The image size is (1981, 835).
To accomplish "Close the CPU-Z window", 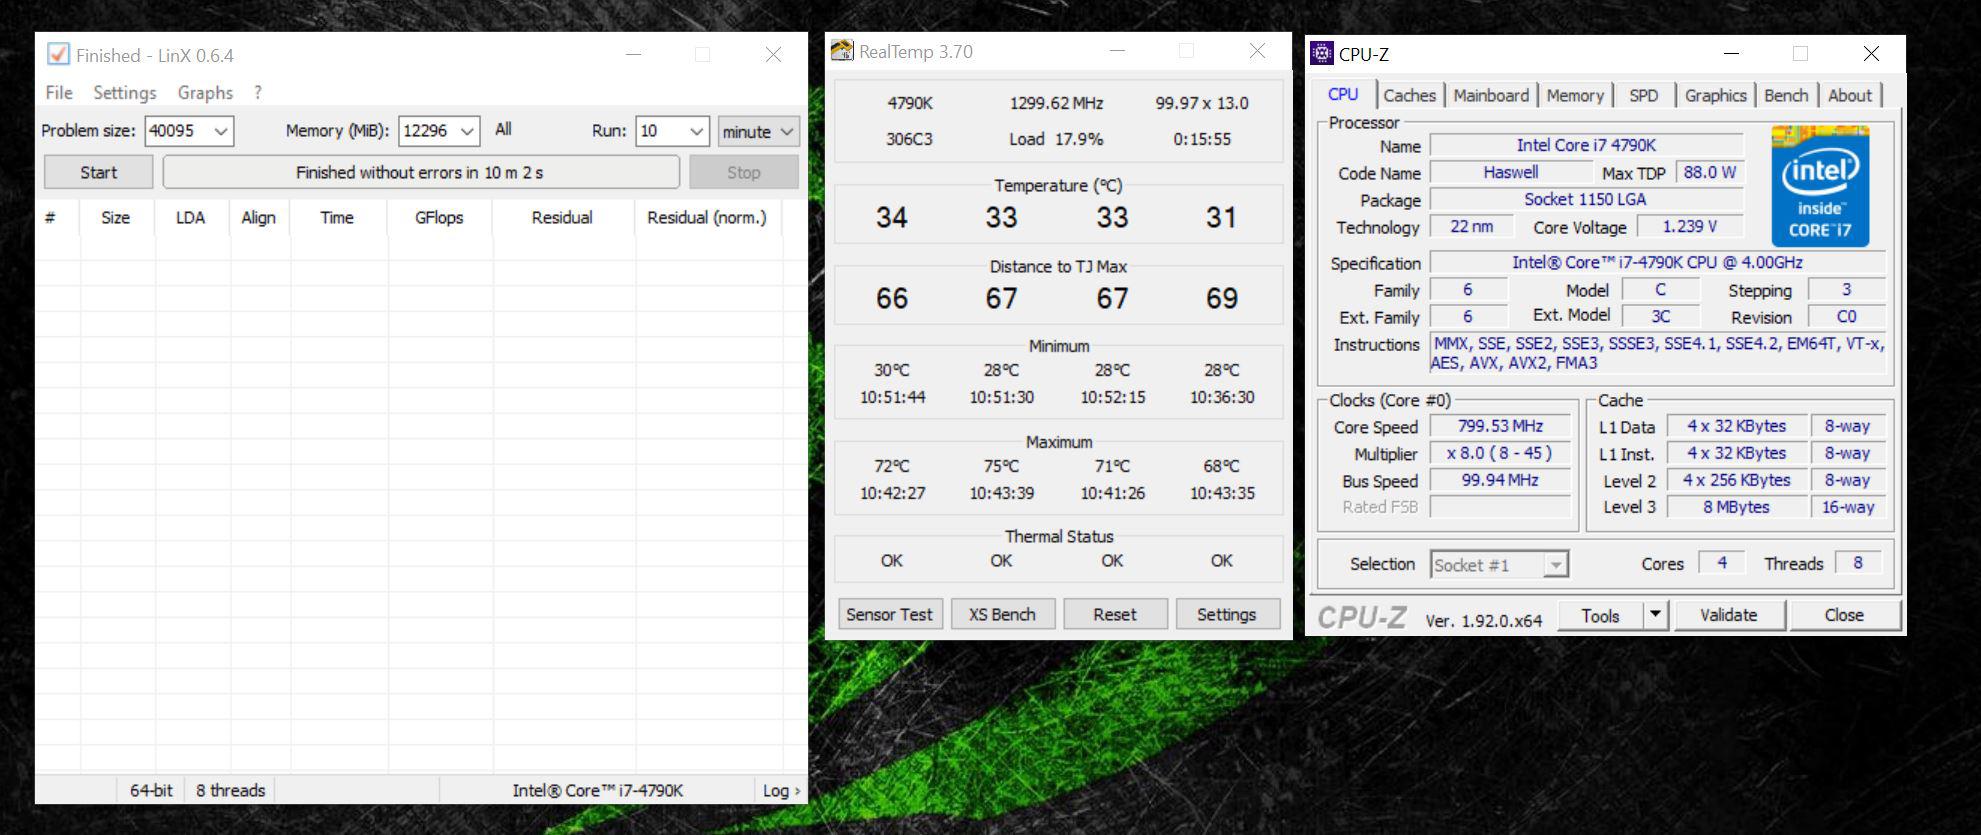I will (1870, 54).
